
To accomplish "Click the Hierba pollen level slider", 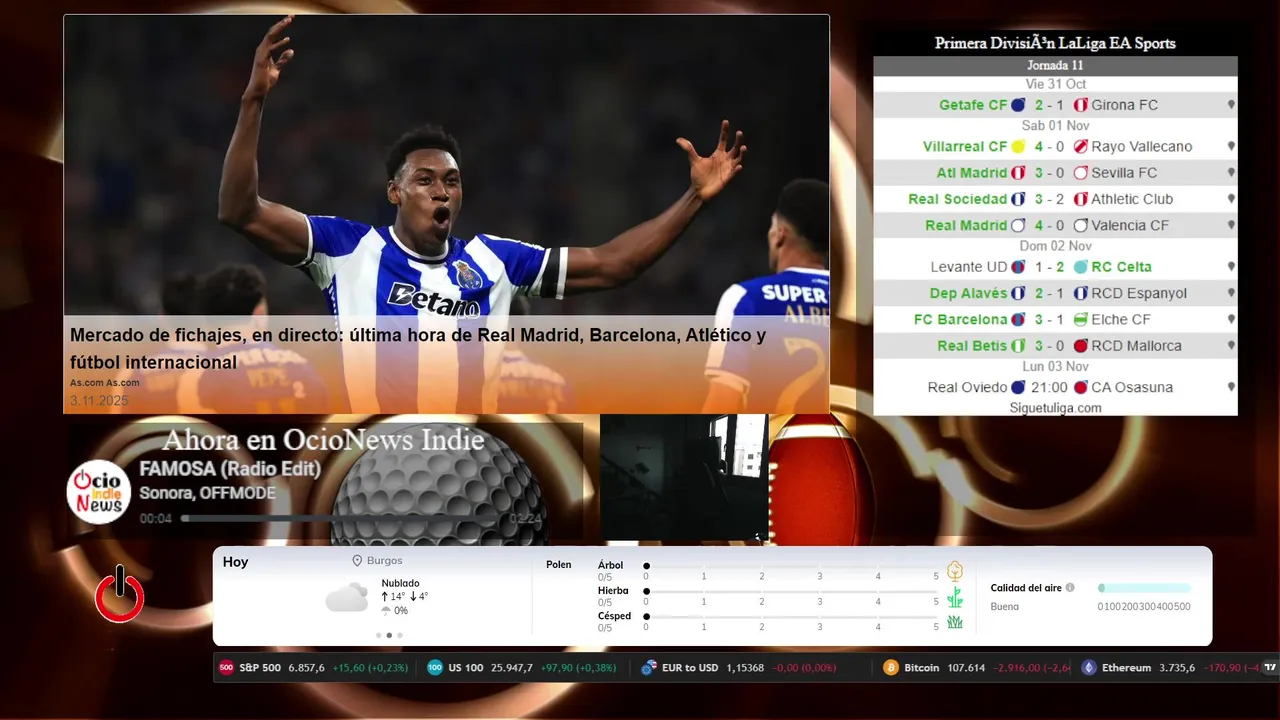I will point(791,591).
